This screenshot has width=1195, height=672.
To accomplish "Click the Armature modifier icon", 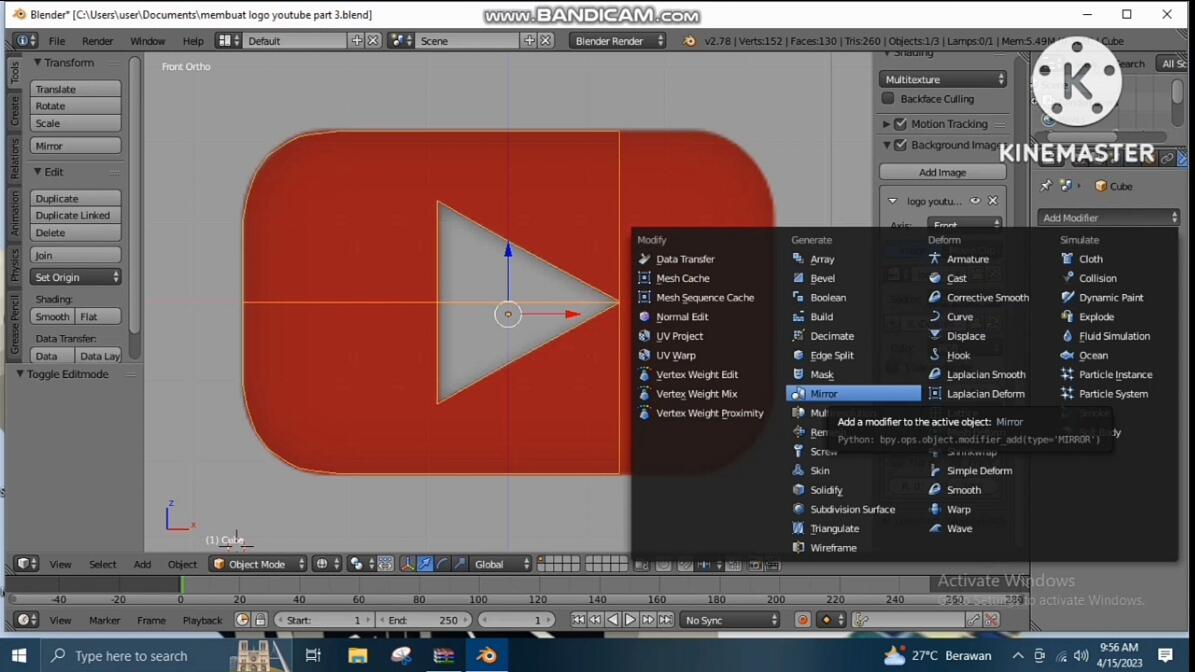I will point(934,259).
